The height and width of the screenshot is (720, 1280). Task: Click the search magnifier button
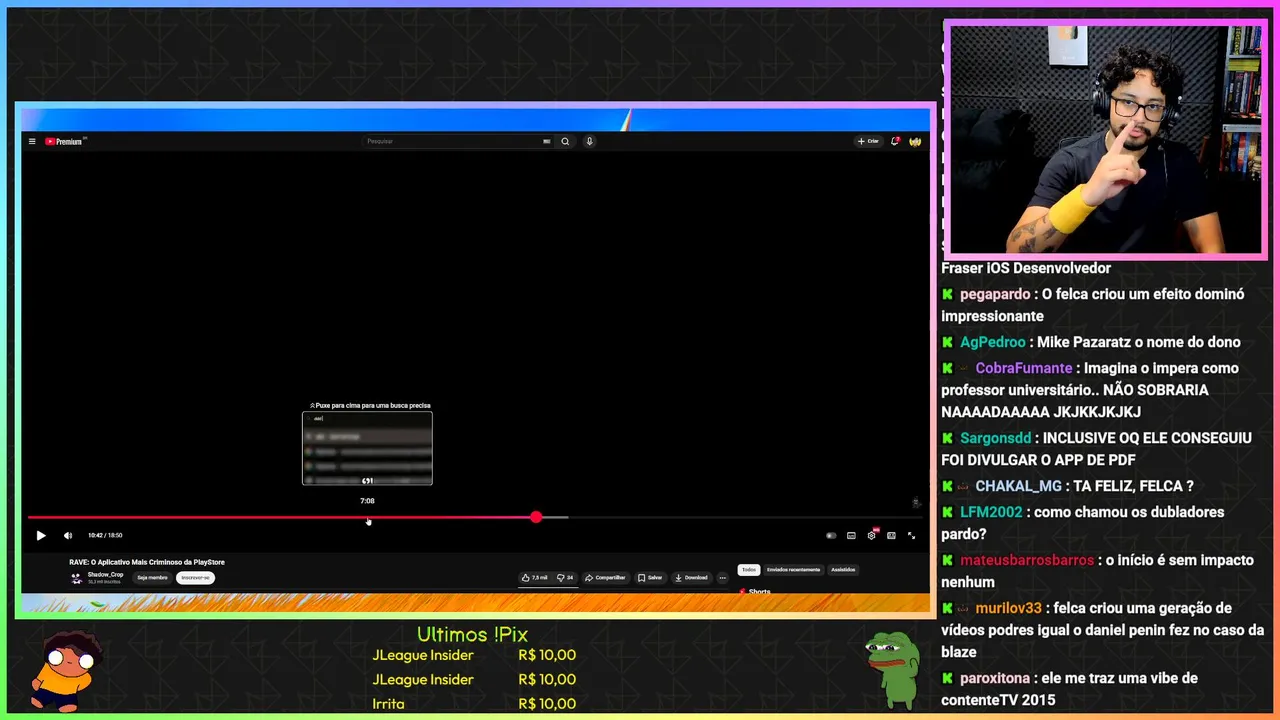565,141
